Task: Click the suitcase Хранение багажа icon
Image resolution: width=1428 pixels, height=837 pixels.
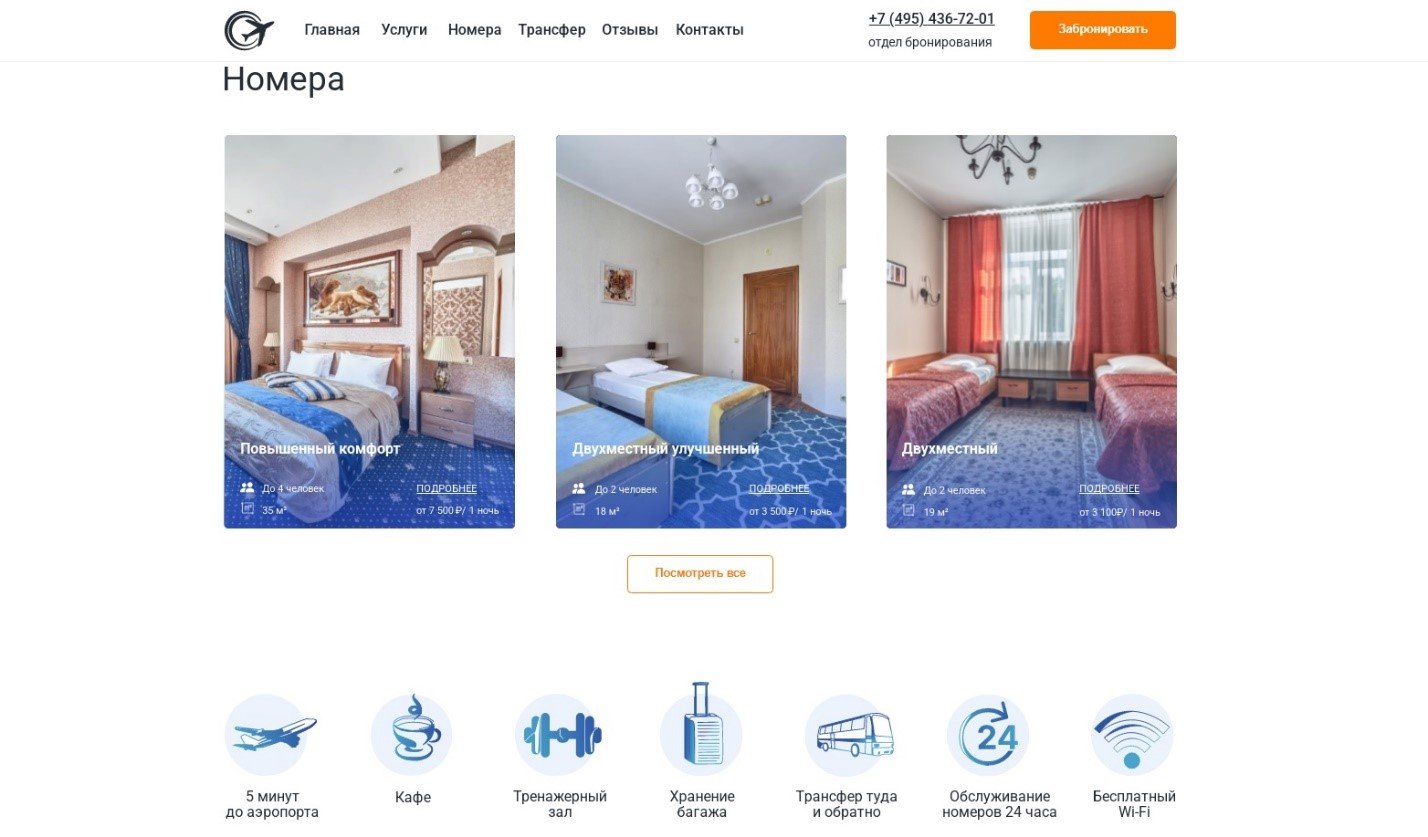Action: (701, 727)
